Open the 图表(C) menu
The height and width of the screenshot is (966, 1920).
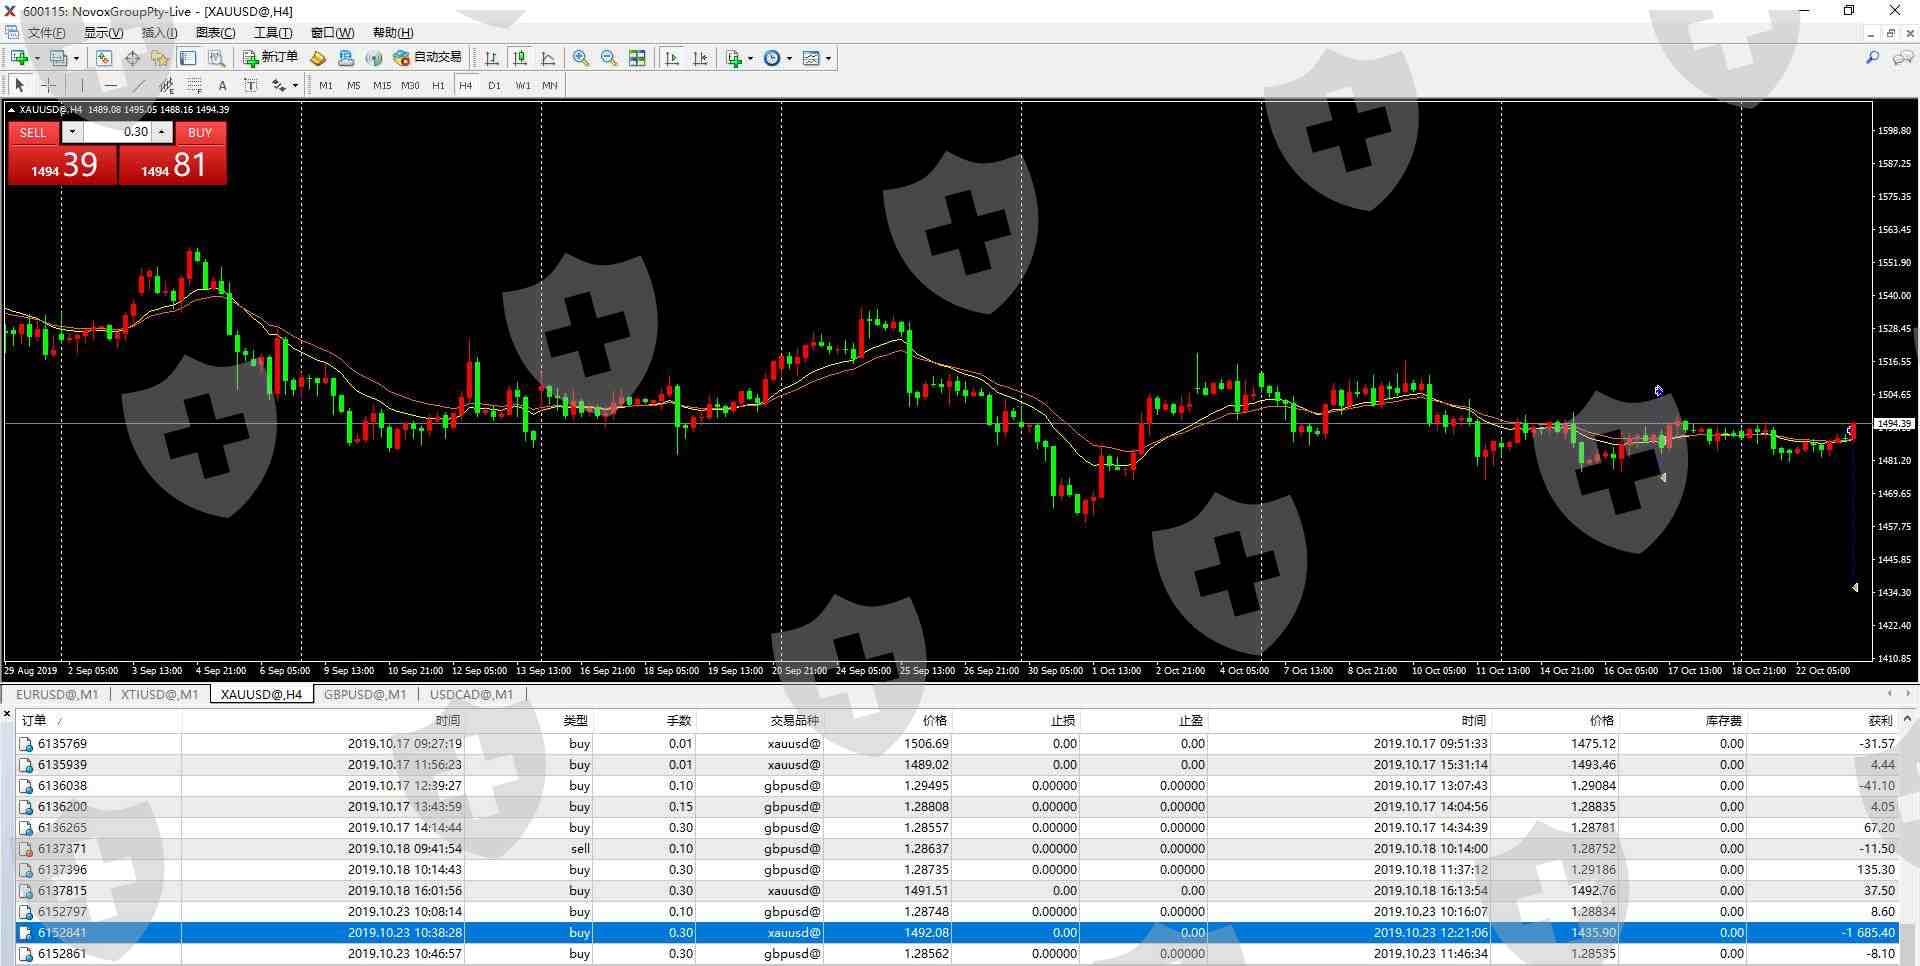coord(215,33)
